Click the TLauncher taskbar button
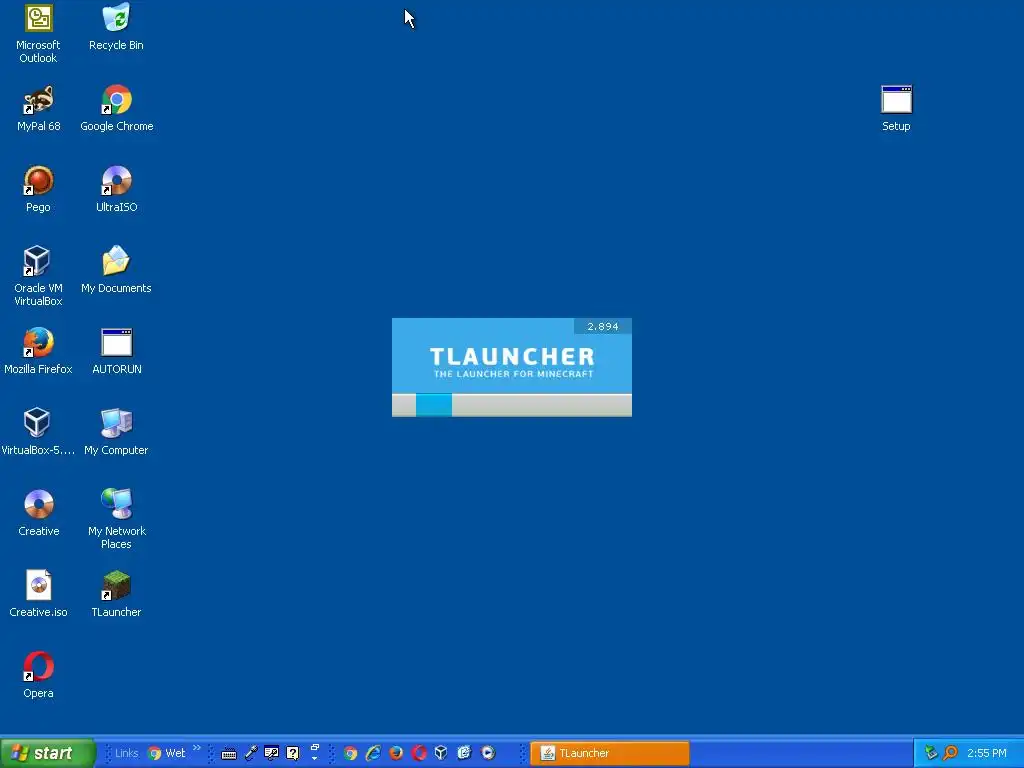 pyautogui.click(x=609, y=753)
